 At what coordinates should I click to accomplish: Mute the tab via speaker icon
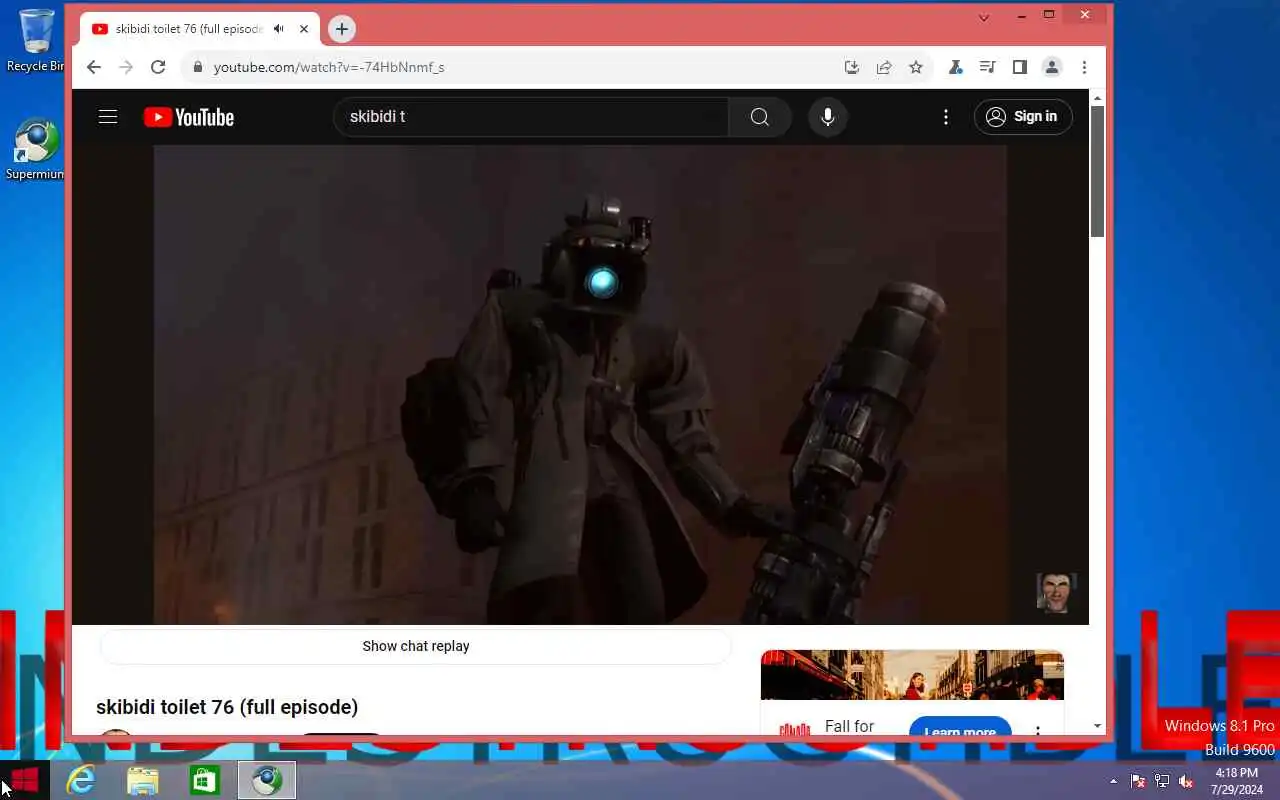[279, 29]
